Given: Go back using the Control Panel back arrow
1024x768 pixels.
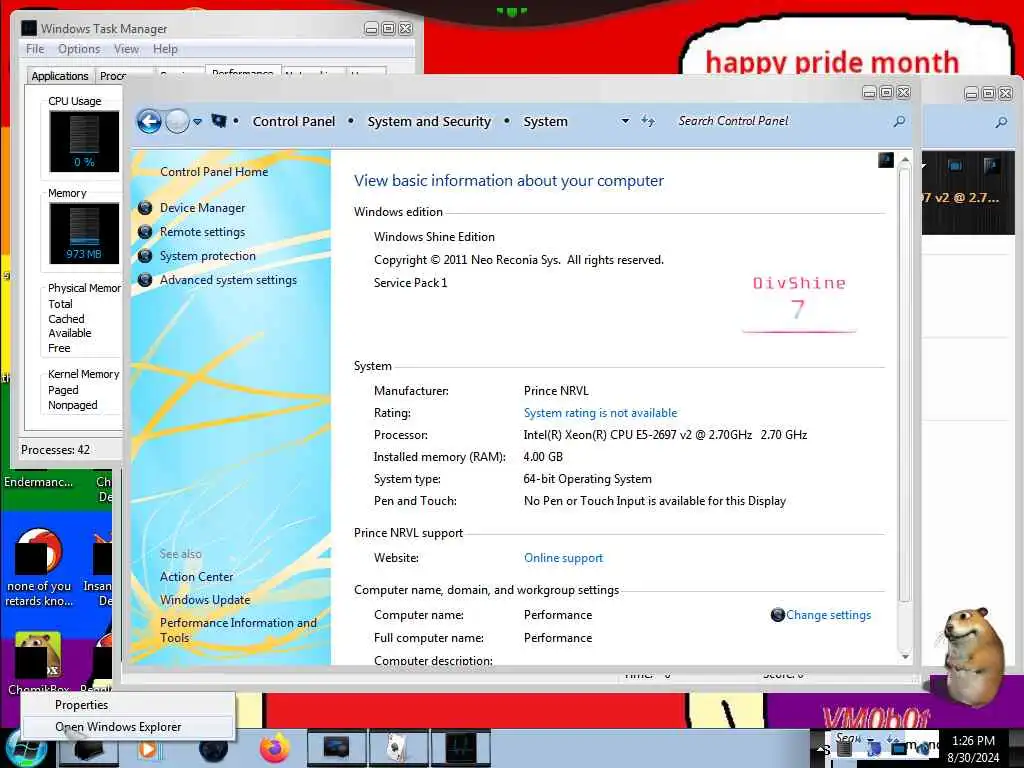Looking at the screenshot, I should coord(149,121).
